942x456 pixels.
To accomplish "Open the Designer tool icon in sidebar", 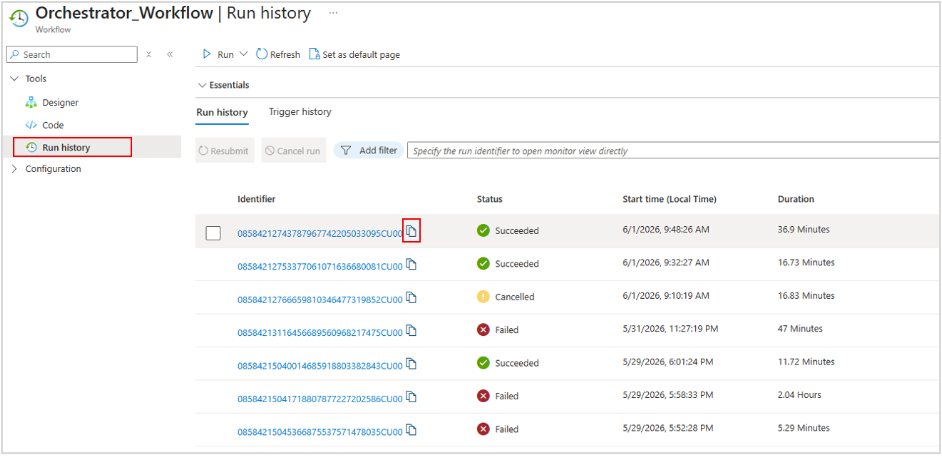I will (31, 103).
